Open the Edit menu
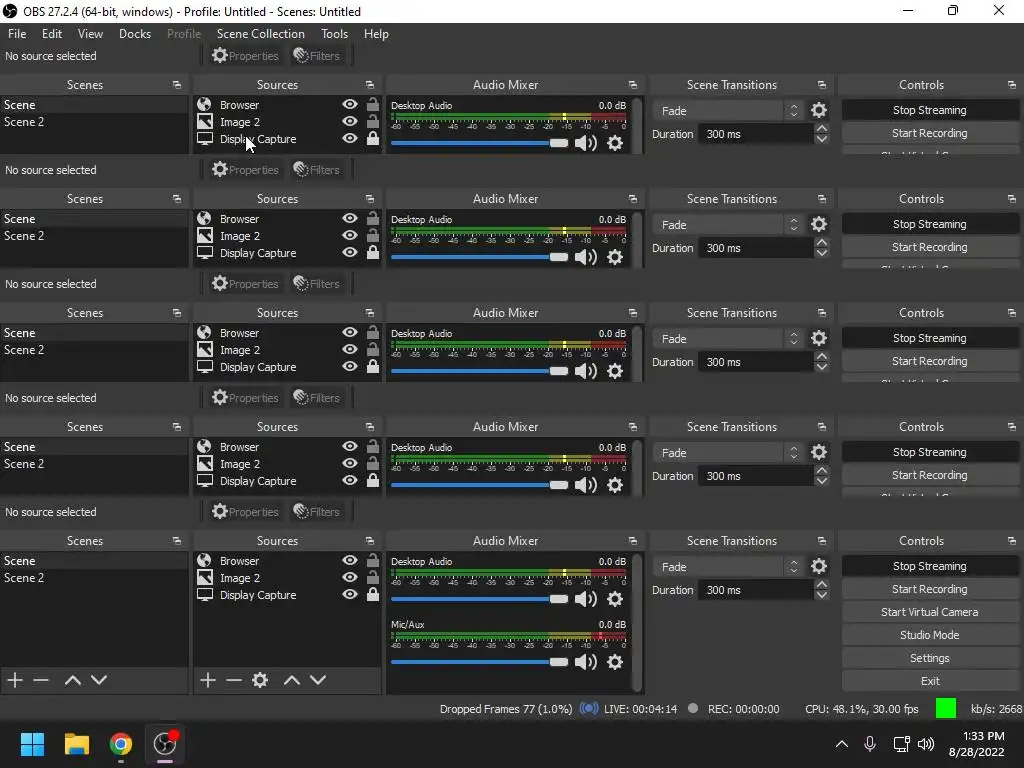This screenshot has width=1024, height=768. click(x=52, y=34)
